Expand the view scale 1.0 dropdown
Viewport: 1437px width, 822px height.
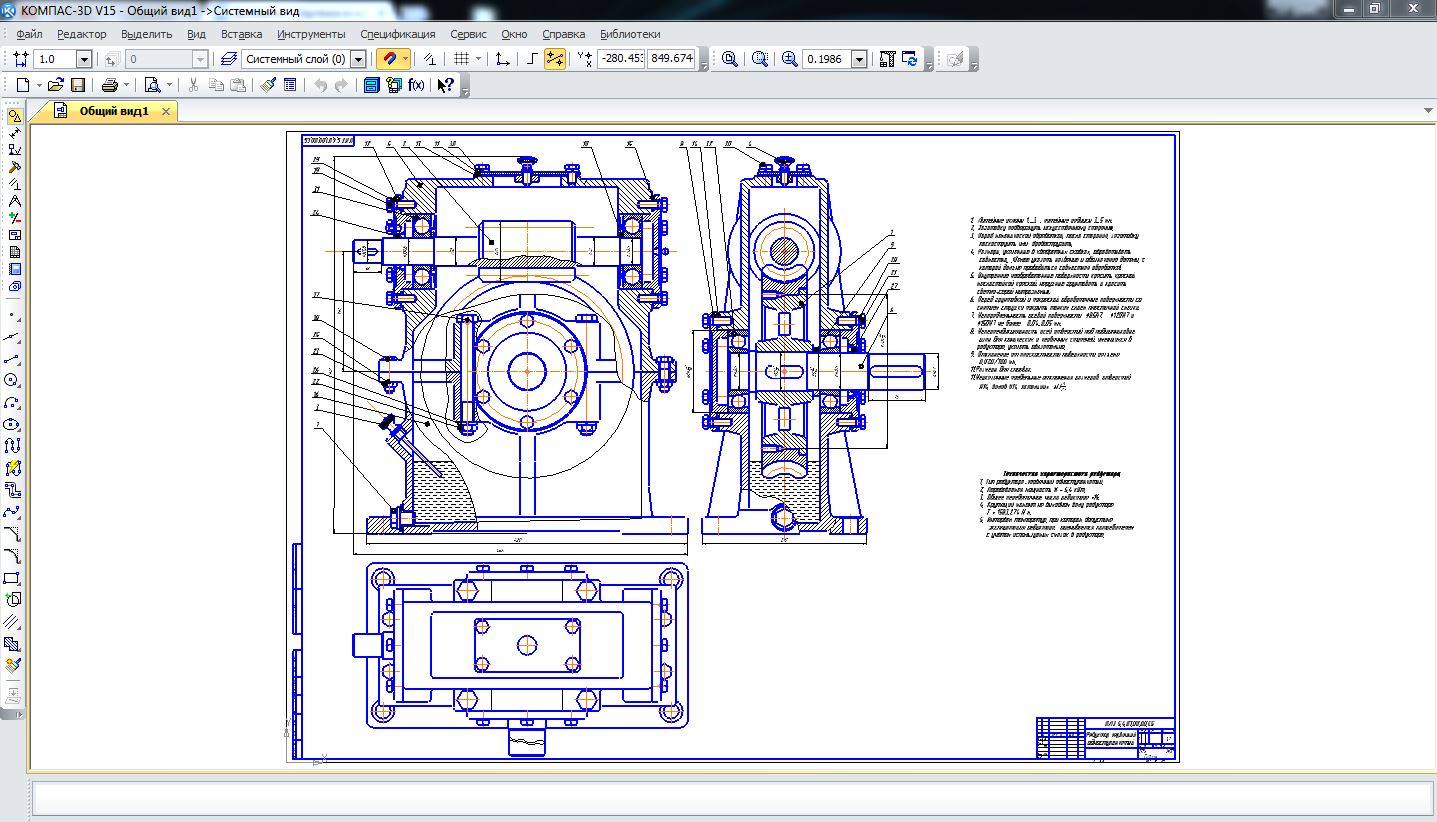click(84, 59)
